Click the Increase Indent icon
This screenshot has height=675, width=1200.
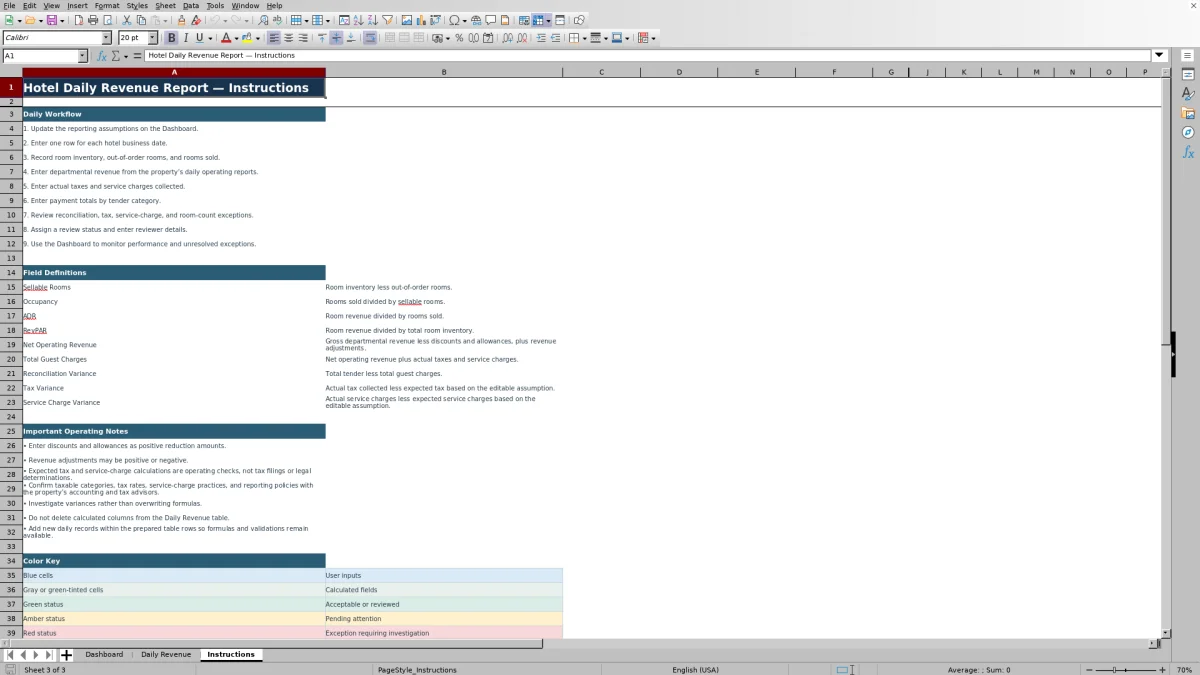point(540,38)
